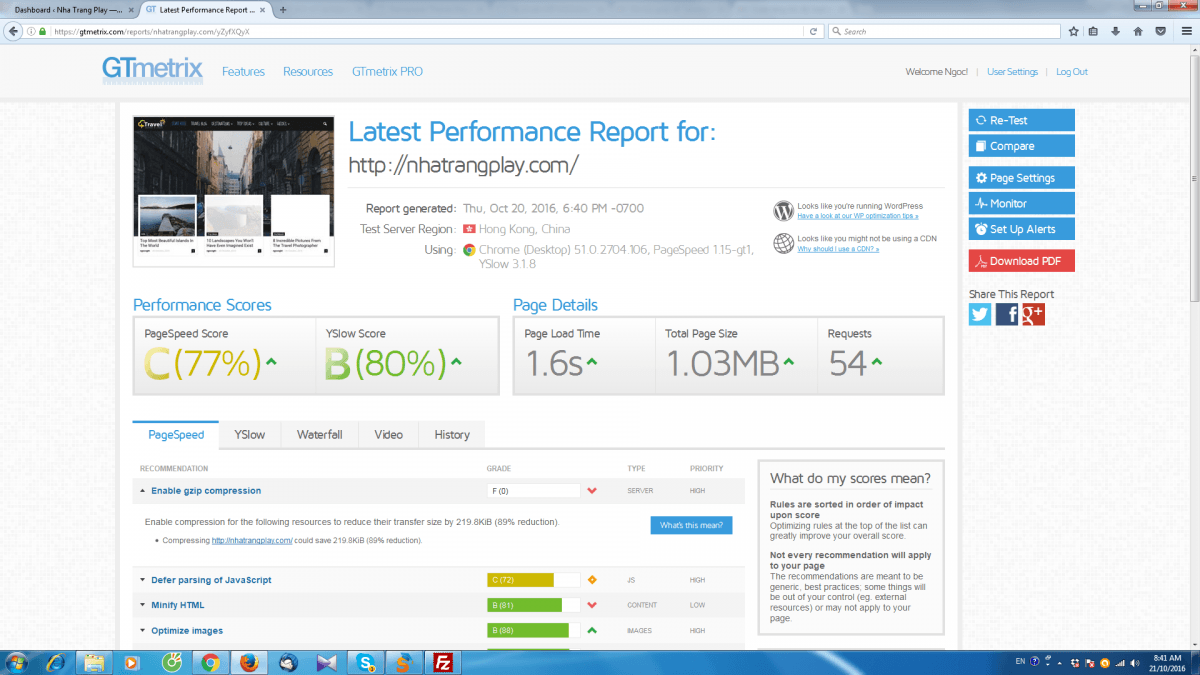This screenshot has width=1200, height=675.
Task: Open the Features link in header
Action: 243,72
